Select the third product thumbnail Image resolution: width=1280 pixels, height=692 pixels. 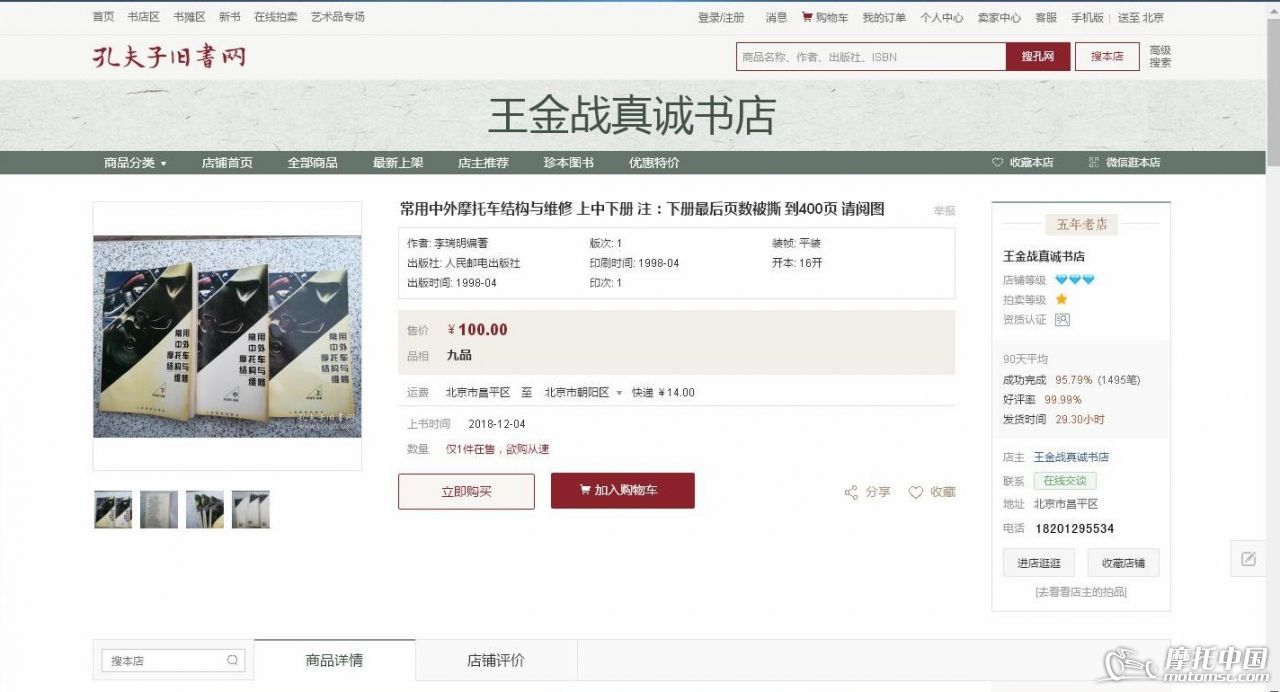[x=205, y=510]
